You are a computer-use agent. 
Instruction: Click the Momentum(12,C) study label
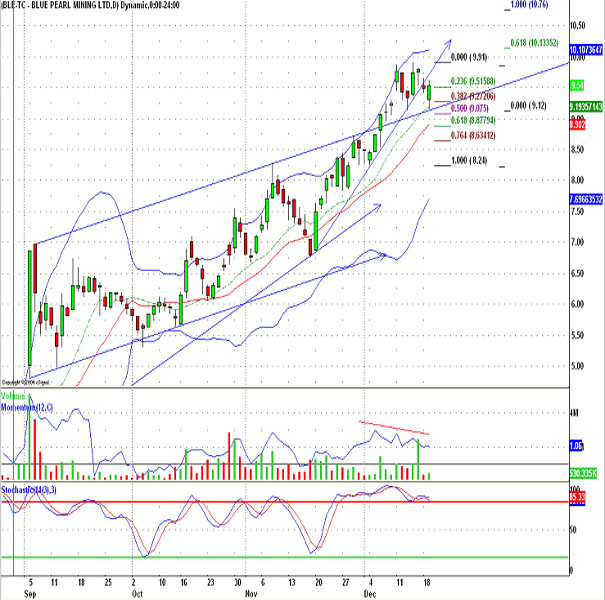[27, 407]
